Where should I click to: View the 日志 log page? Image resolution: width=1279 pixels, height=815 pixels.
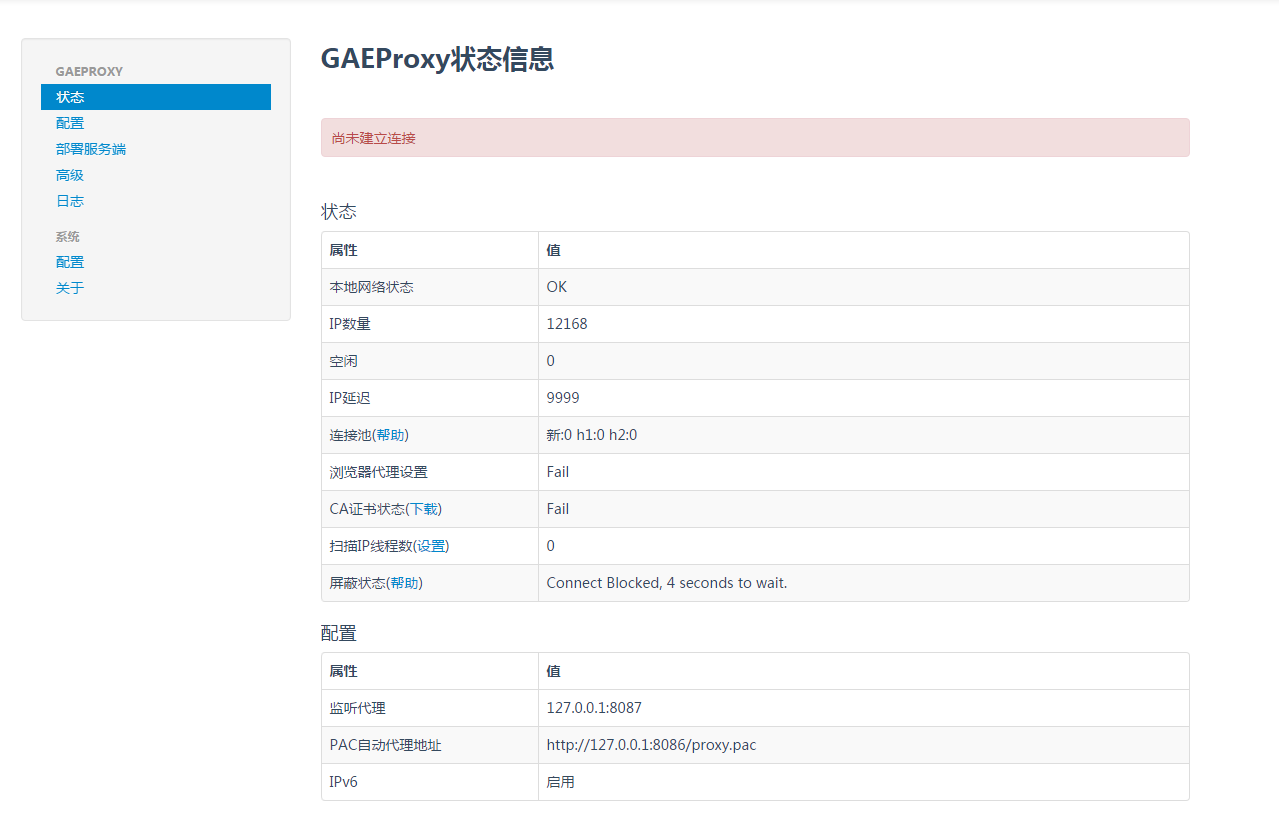[x=69, y=200]
